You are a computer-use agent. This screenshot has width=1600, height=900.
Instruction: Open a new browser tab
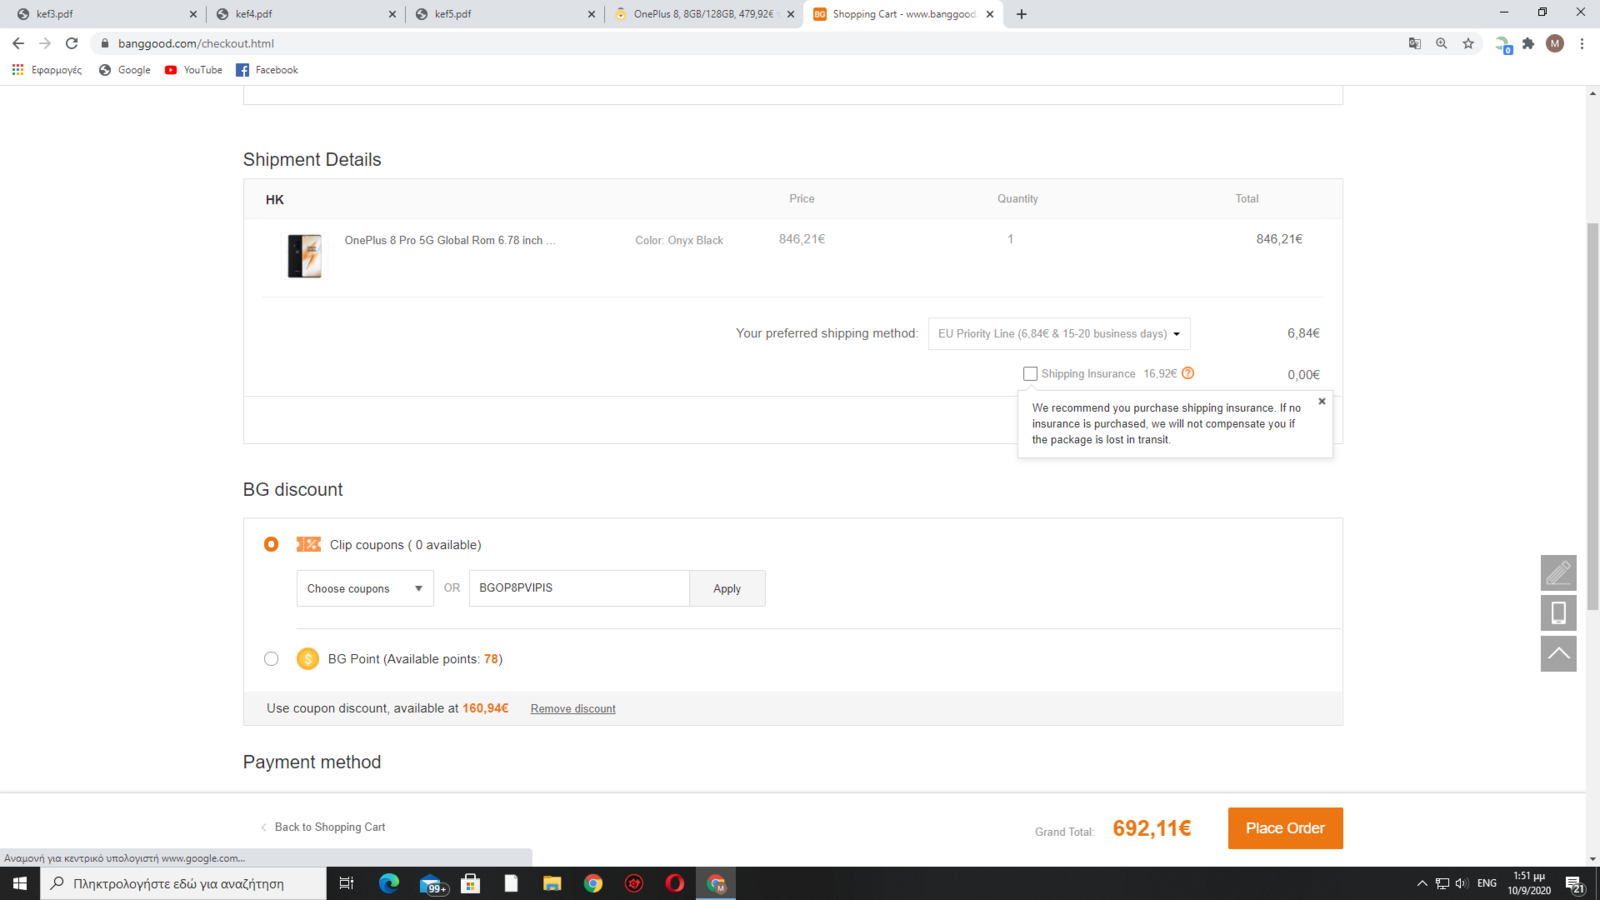tap(1021, 14)
